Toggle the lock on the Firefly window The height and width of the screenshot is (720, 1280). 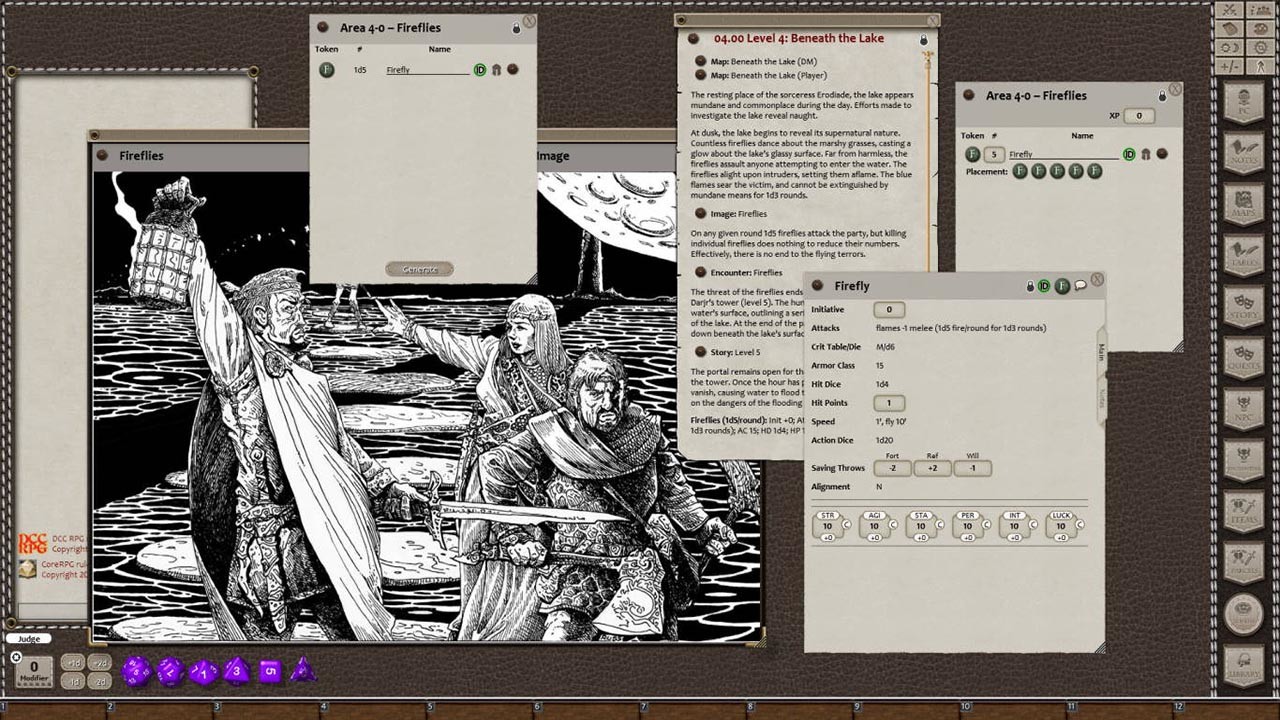click(x=1030, y=285)
